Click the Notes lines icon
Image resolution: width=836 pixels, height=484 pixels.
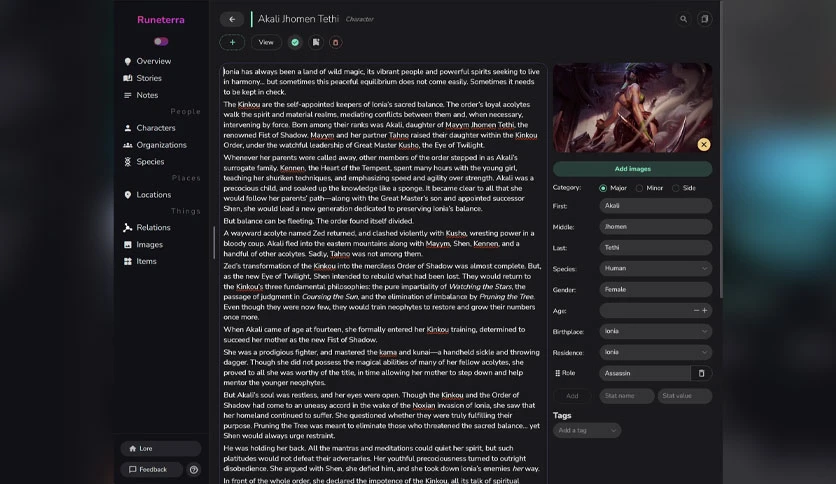click(x=127, y=95)
